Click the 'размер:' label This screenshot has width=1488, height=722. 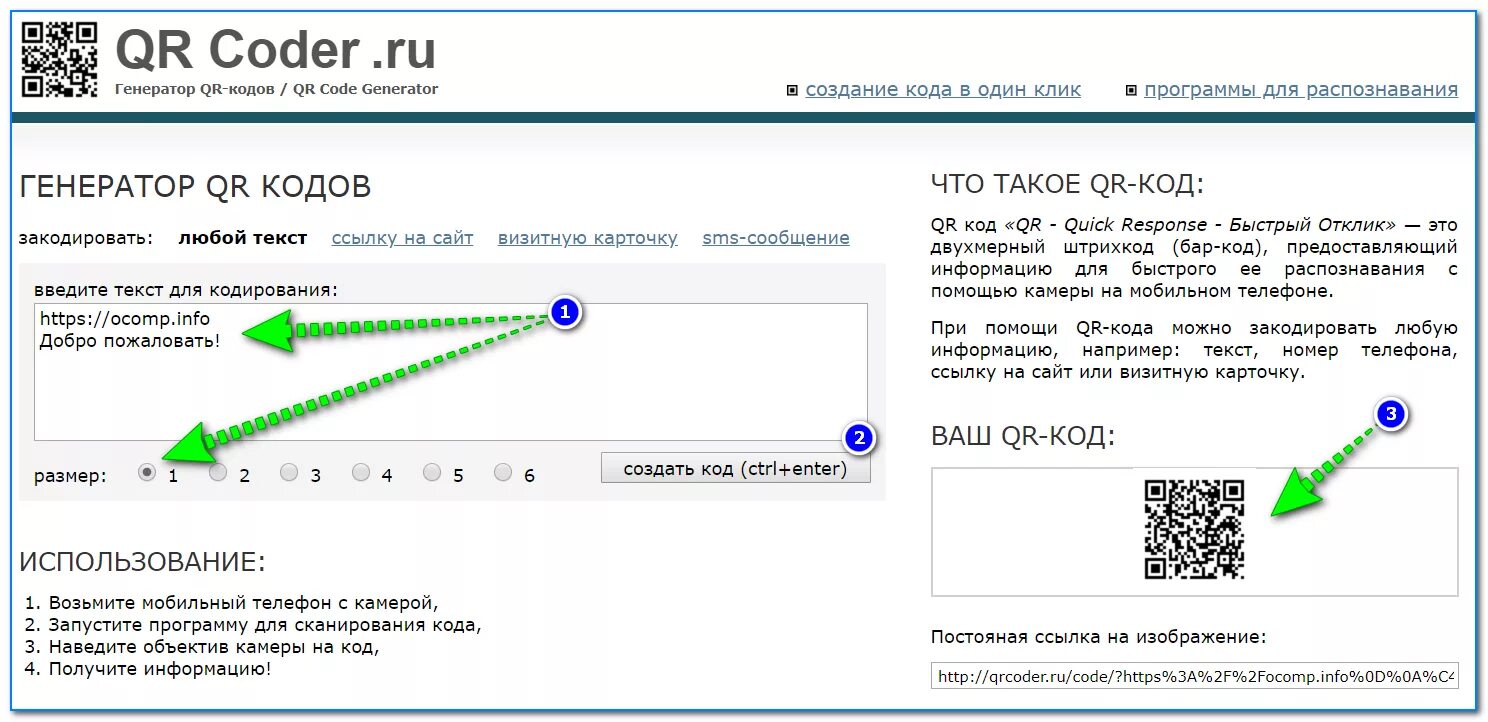click(x=69, y=476)
